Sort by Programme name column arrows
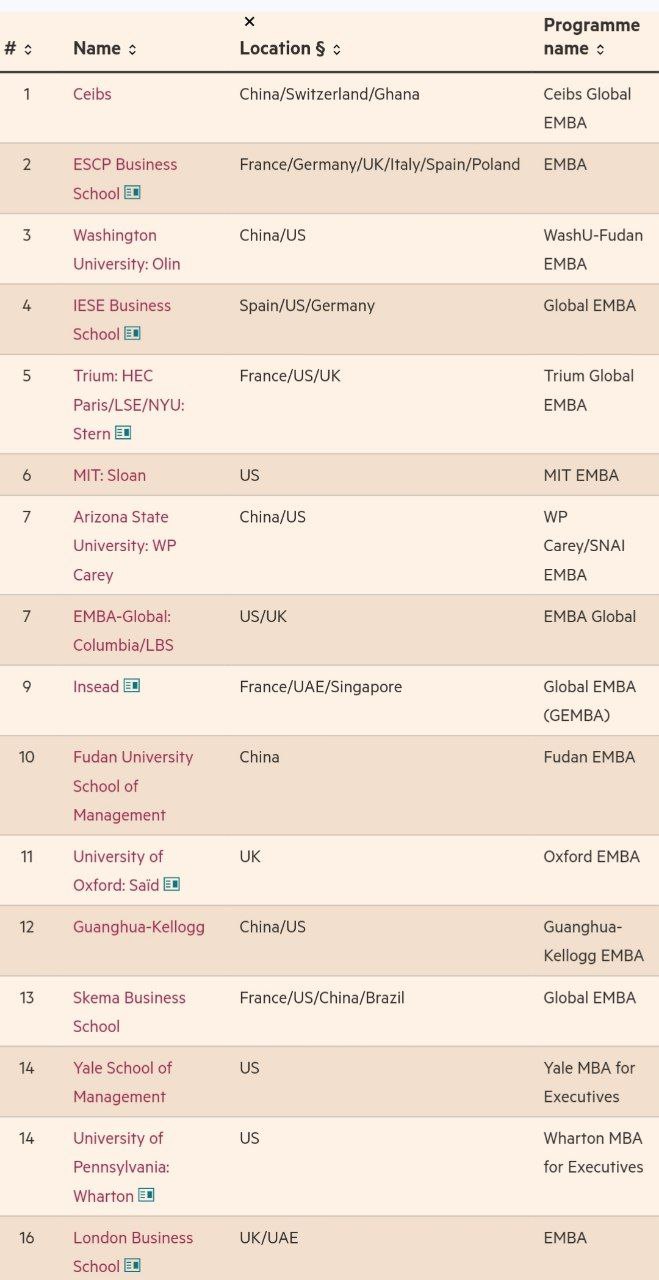659x1280 pixels. click(600, 49)
